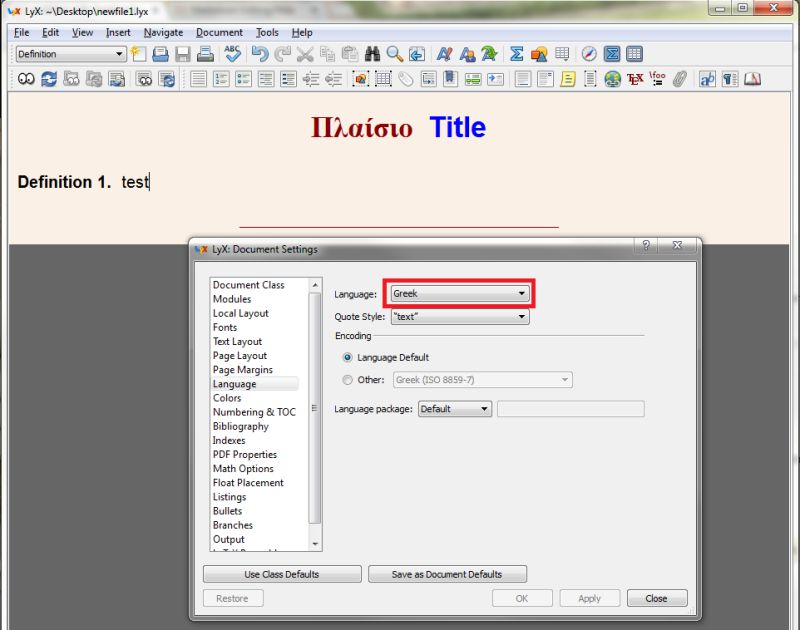This screenshot has height=630, width=800.
Task: Toggle the math panel toolbar button
Action: (x=611, y=54)
